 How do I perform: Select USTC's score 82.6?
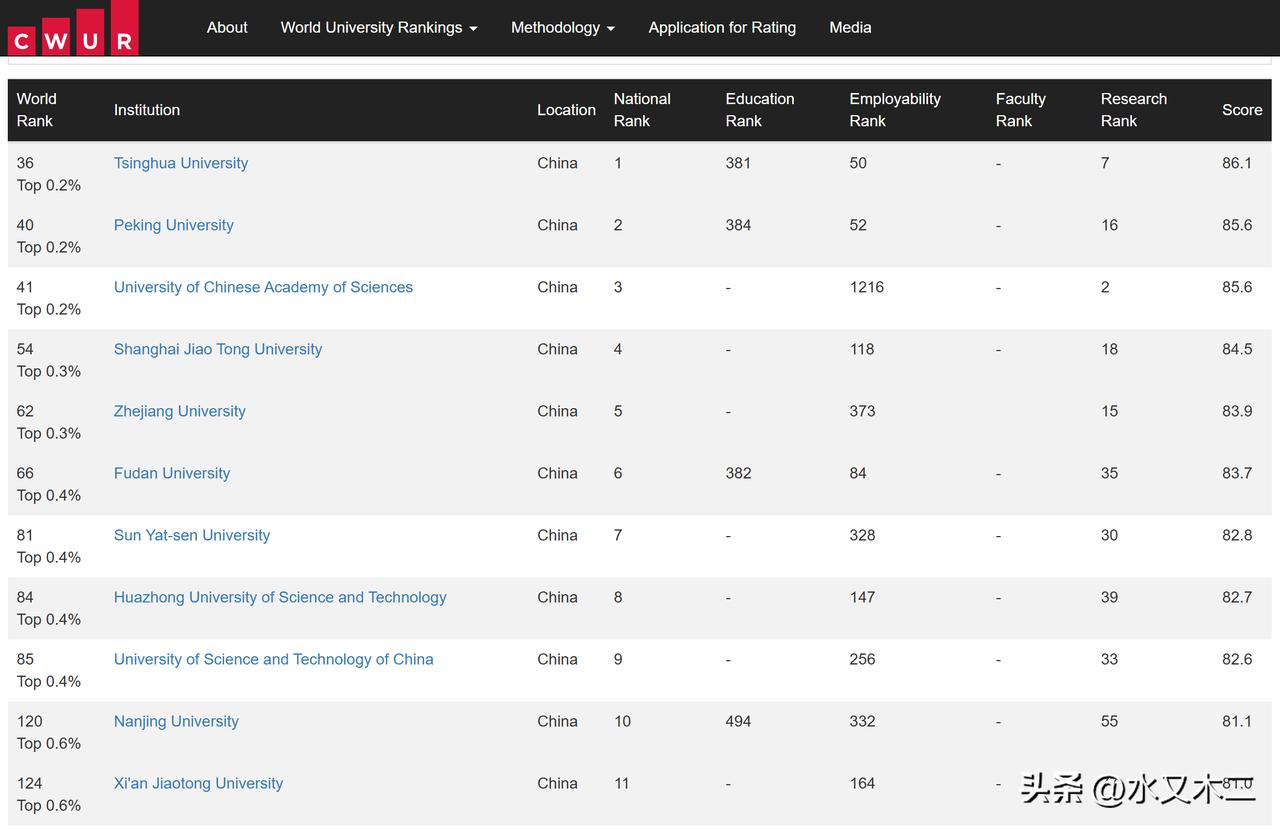pyautogui.click(x=1237, y=659)
